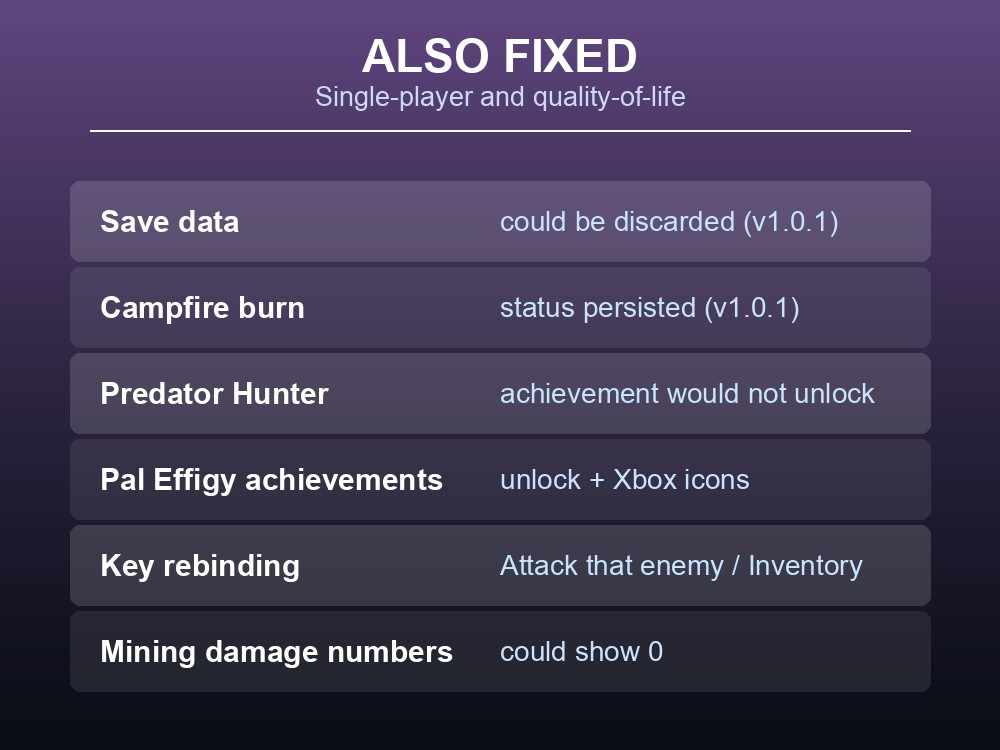Click 'could show 0' text
This screenshot has height=750, width=1000.
[581, 652]
